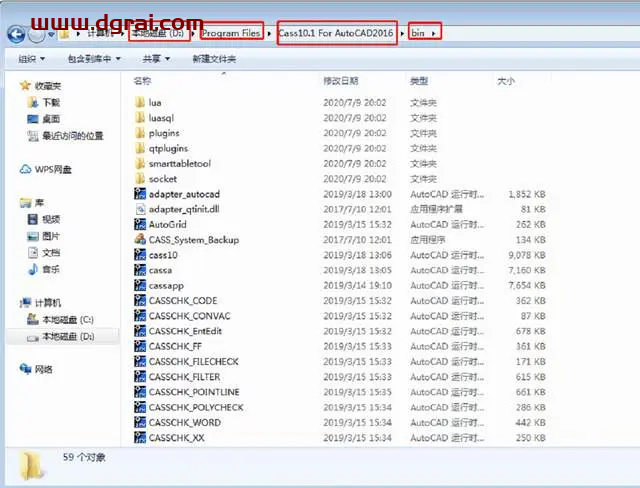Open the 组织 toolbar menu
Viewport: 640px width, 488px height.
click(31, 59)
